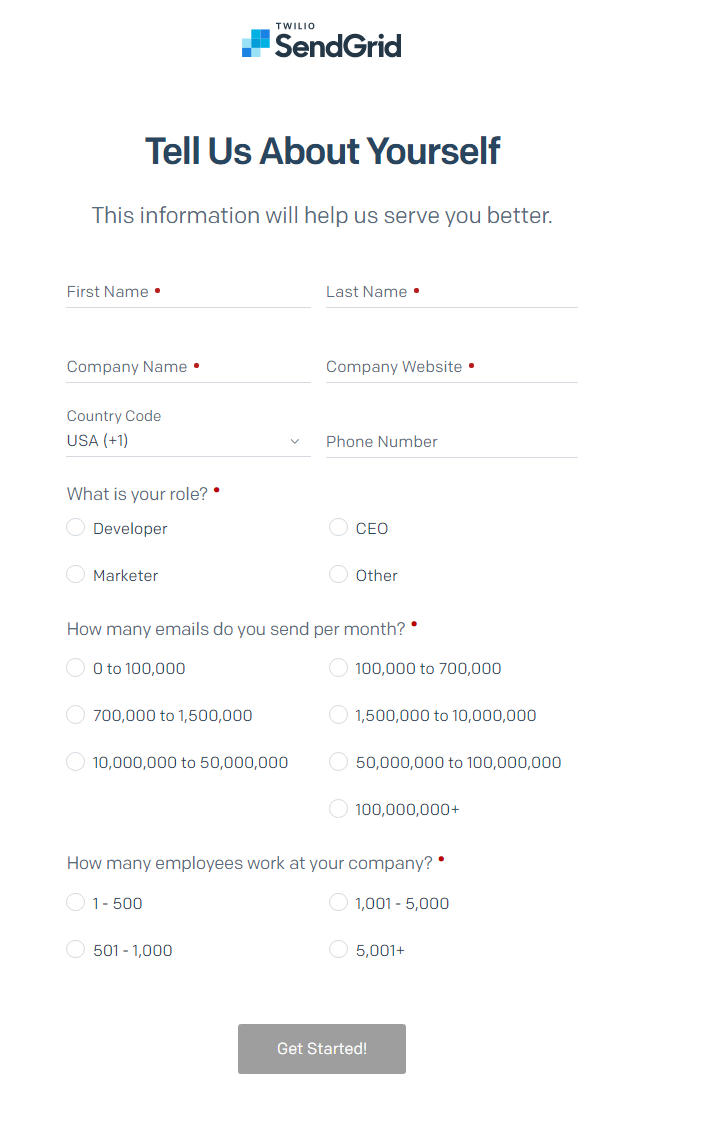Pick 700,000 to 1,500,000 emails
This screenshot has width=717, height=1129.
[x=76, y=715]
